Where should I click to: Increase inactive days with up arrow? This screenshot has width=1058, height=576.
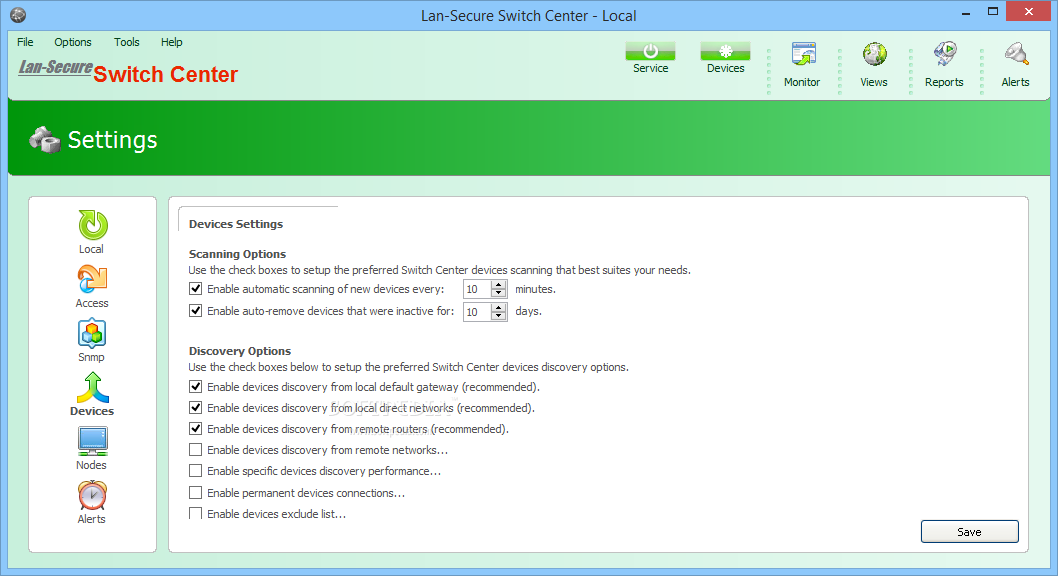(x=499, y=307)
